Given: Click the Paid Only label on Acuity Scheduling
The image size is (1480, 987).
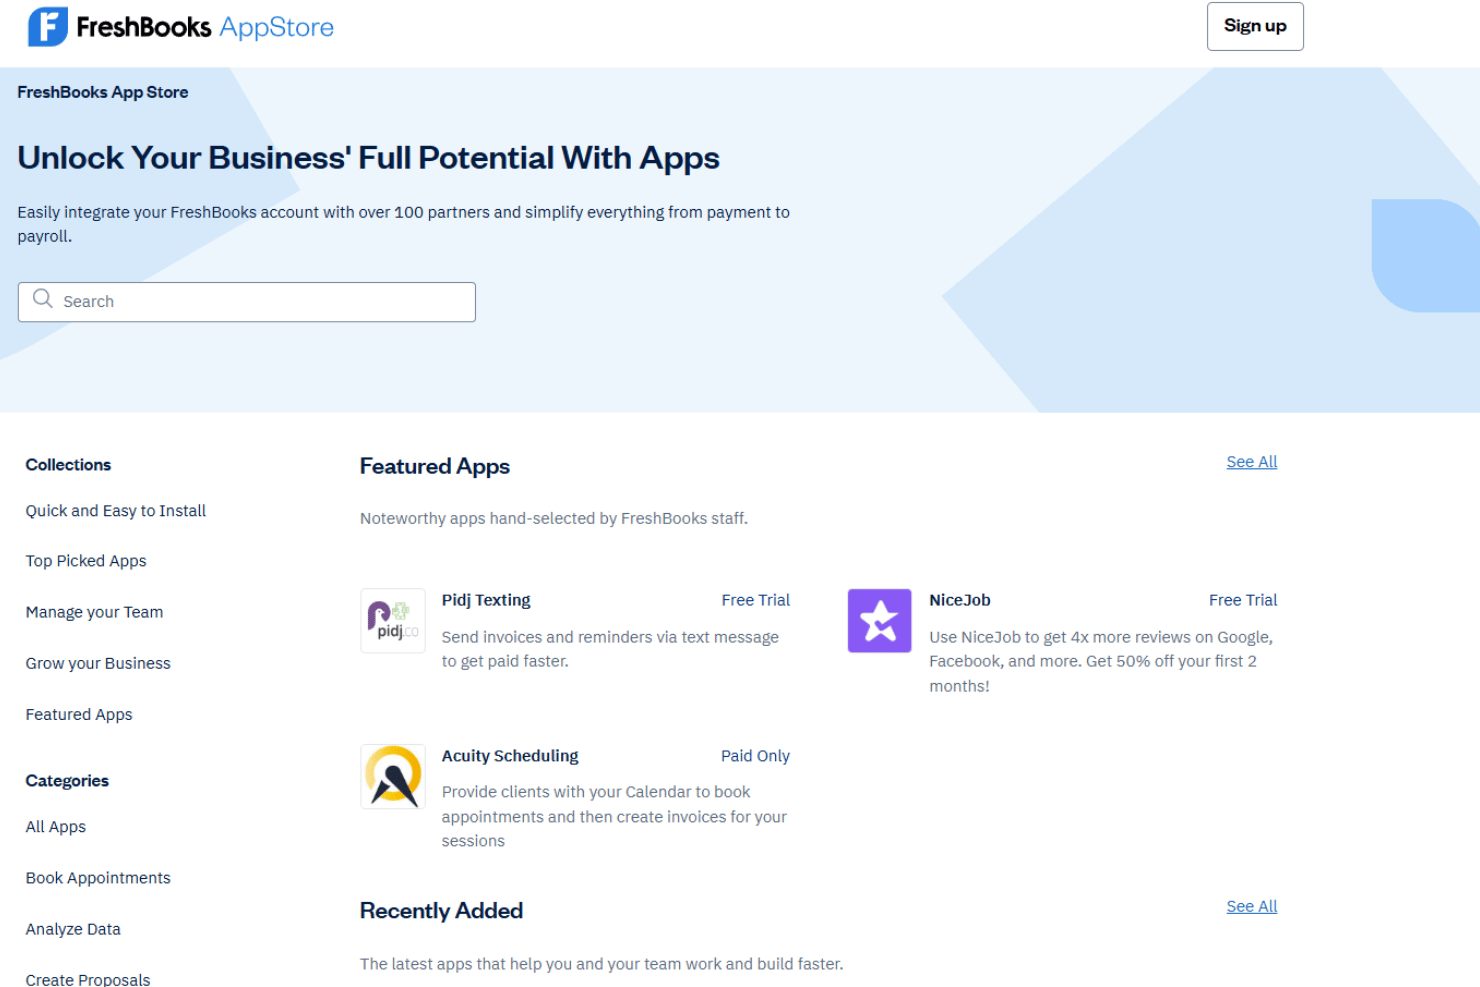Looking at the screenshot, I should (x=755, y=756).
